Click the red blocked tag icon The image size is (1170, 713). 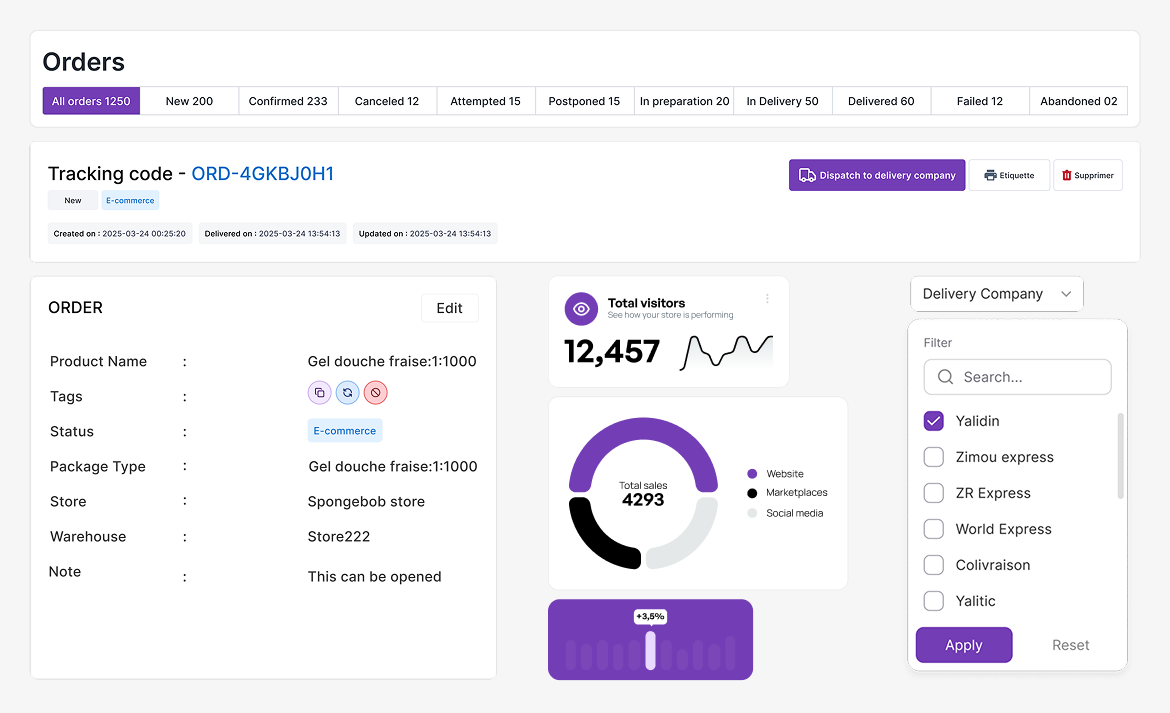tap(375, 393)
